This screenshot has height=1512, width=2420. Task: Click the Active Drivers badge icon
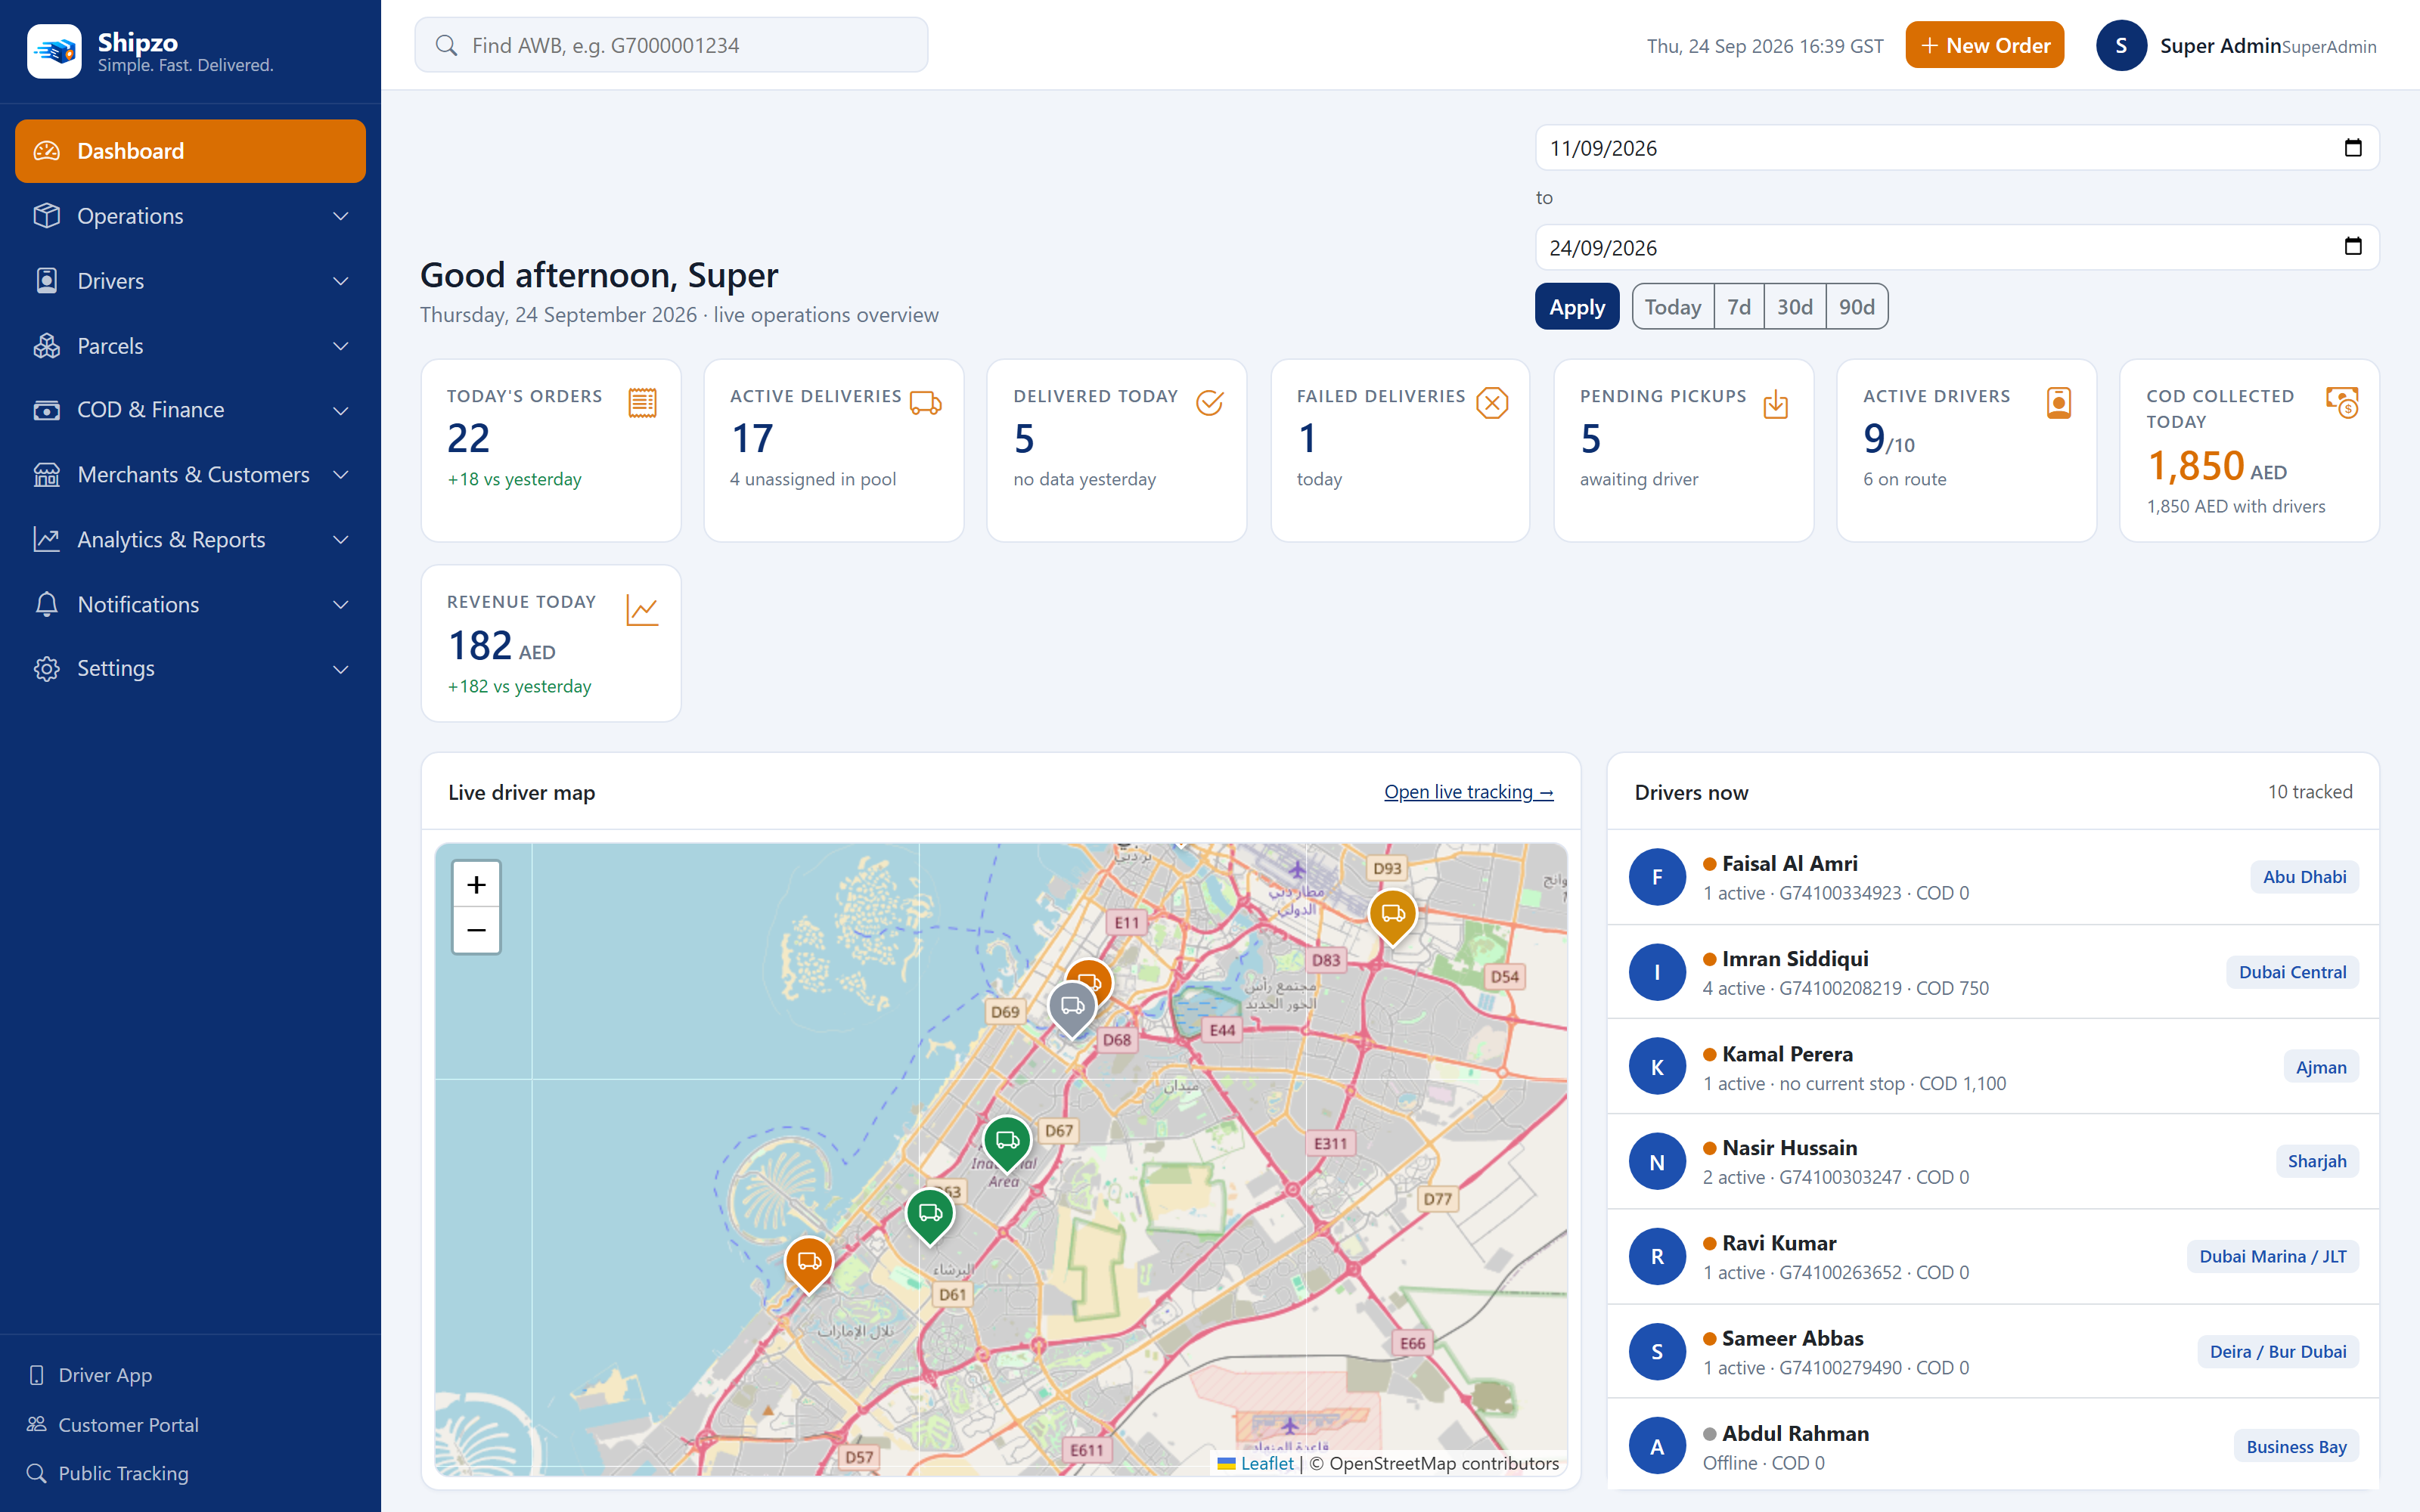(x=2059, y=403)
